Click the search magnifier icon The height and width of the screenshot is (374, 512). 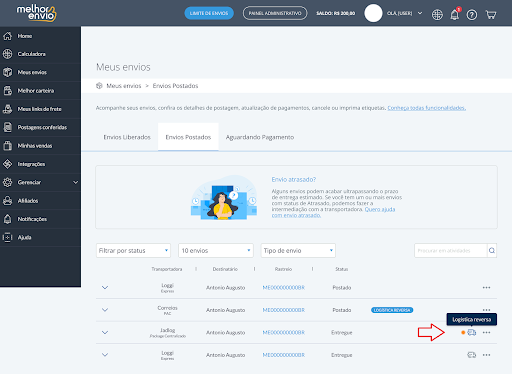[x=492, y=250]
